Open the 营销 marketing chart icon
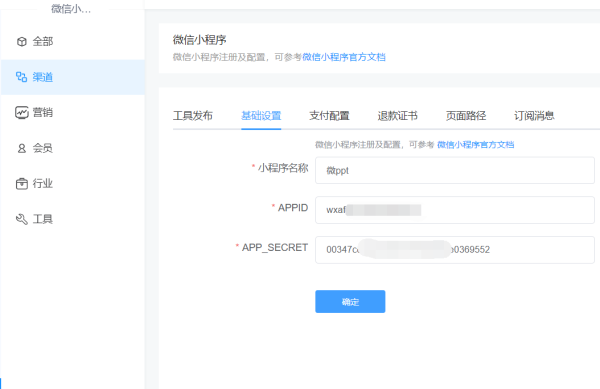Screen dimensions: 600x389 [x=22, y=112]
